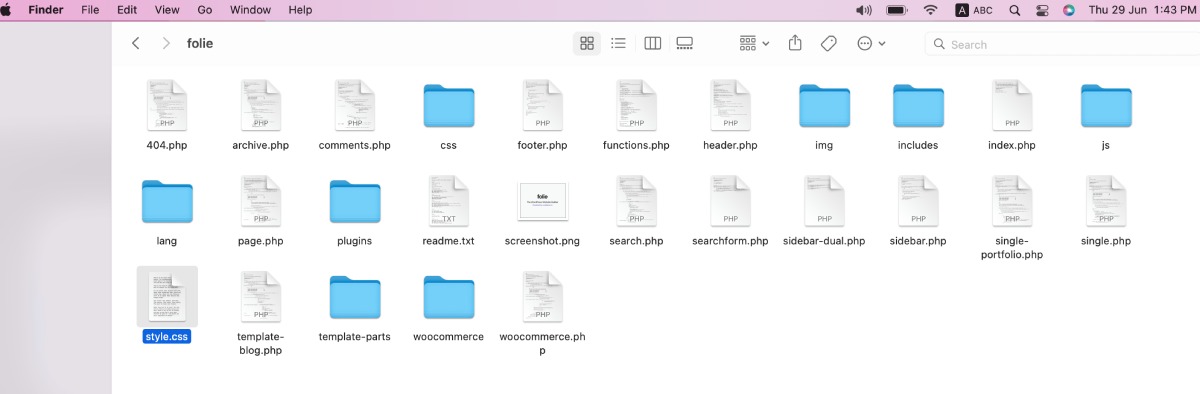Select the woocommerce folder icon
The width and height of the screenshot is (1200, 394).
449,297
